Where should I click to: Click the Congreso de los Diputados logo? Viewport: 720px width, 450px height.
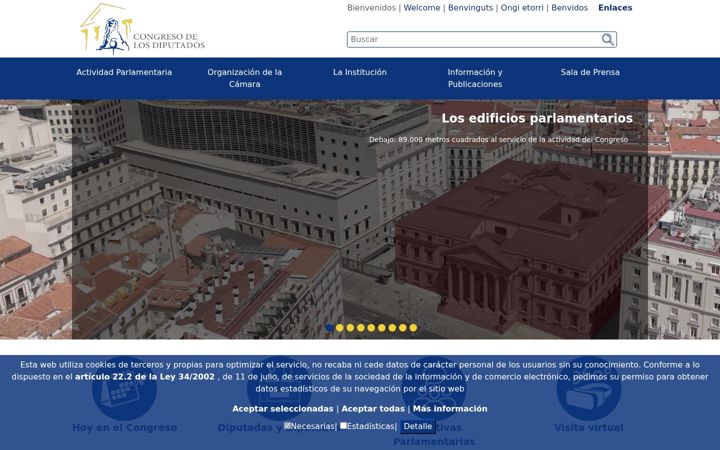(142, 28)
